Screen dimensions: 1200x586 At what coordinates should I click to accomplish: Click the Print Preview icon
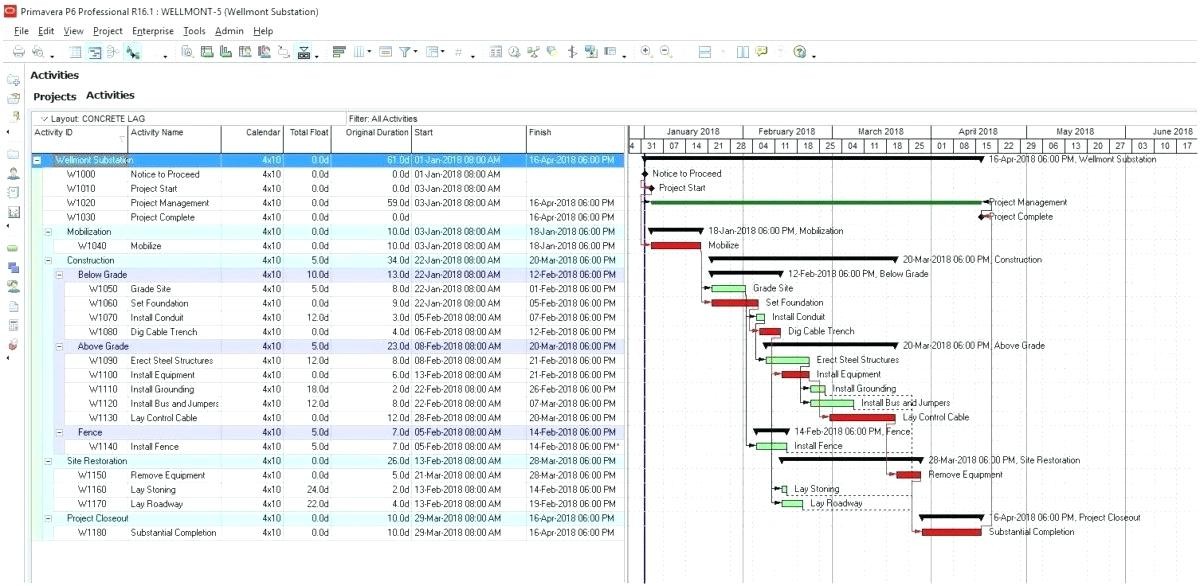[x=38, y=52]
